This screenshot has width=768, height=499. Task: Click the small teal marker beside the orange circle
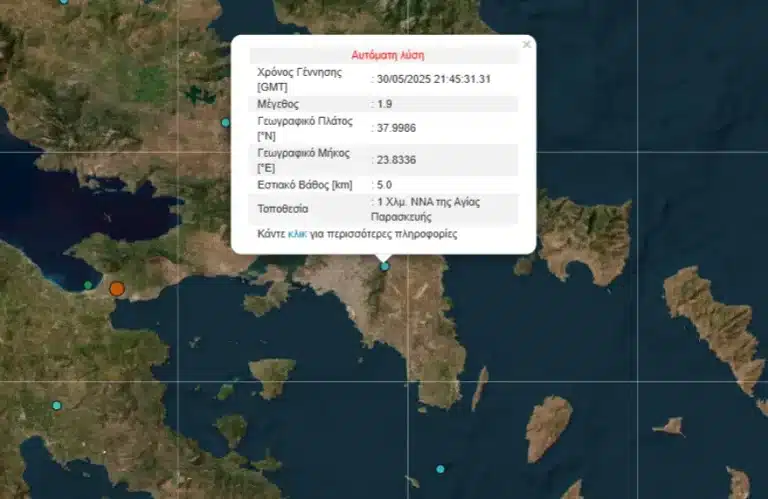[88, 286]
